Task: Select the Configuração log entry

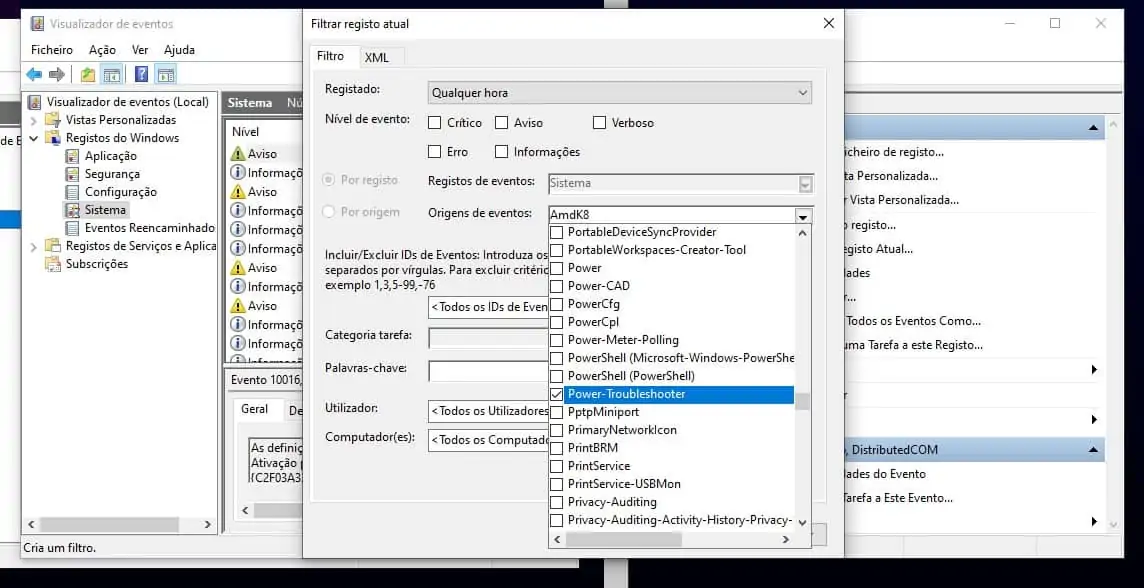Action: pos(120,192)
